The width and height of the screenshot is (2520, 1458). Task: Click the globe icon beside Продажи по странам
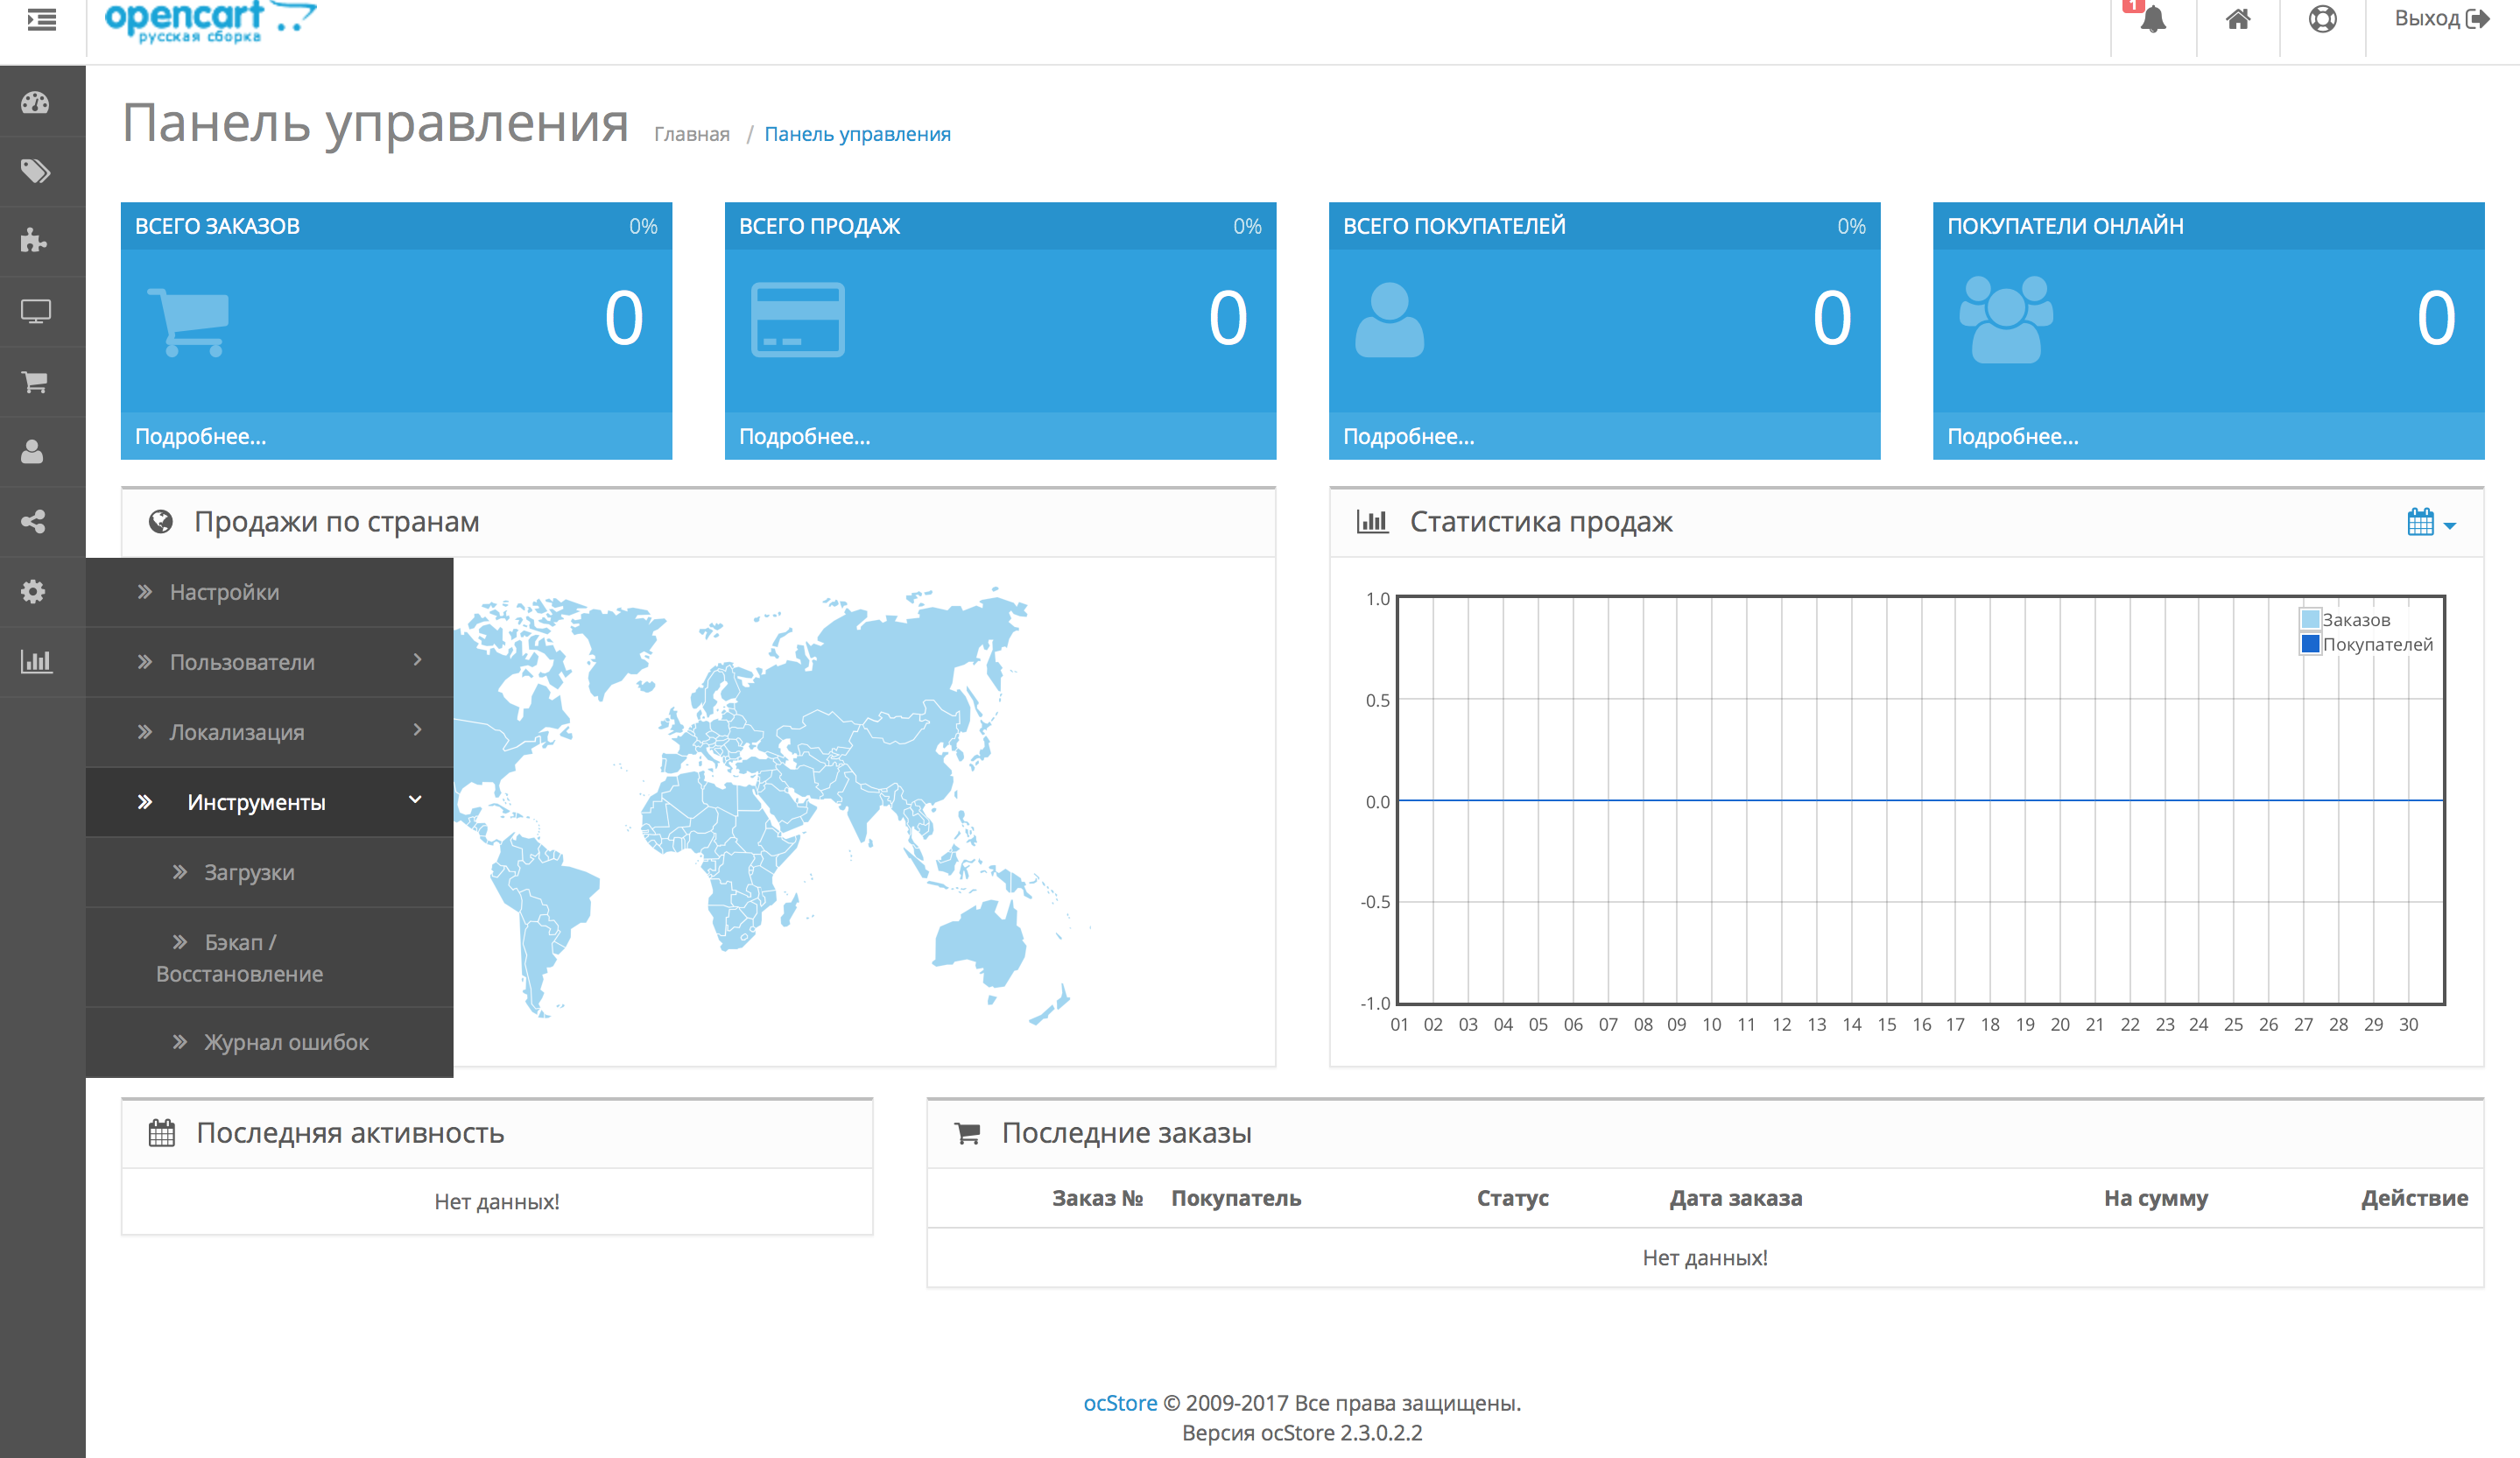pos(160,521)
